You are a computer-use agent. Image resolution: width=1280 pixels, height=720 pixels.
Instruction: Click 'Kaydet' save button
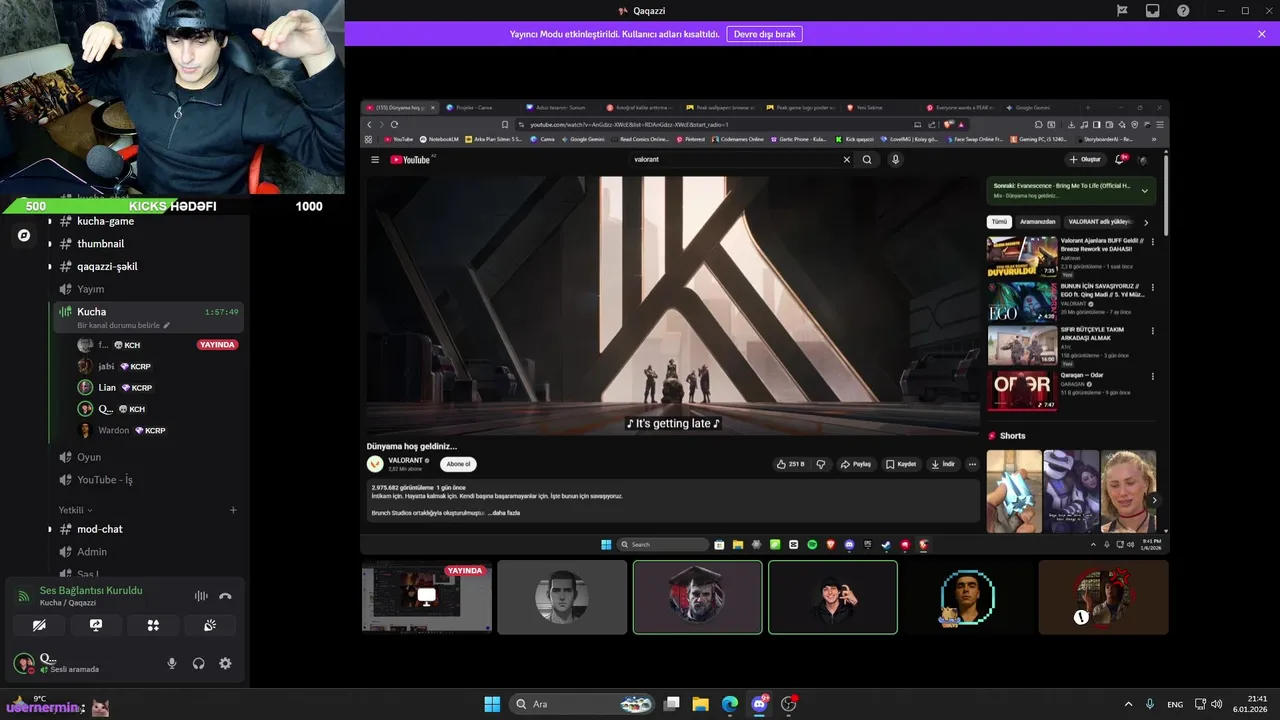(x=902, y=464)
